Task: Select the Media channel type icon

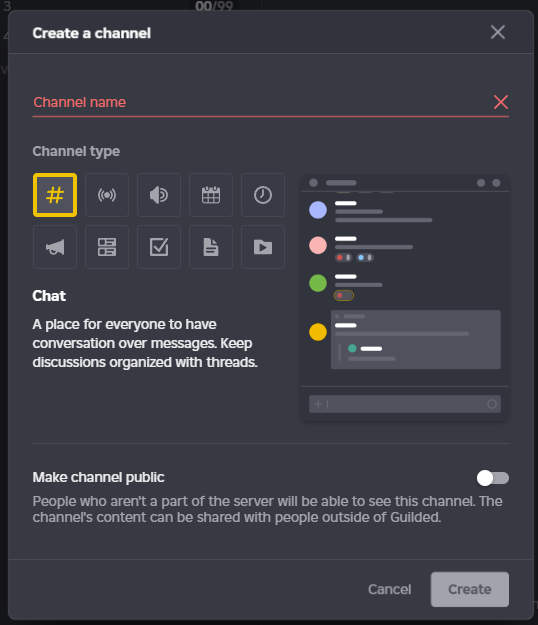Action: pyautogui.click(x=263, y=247)
